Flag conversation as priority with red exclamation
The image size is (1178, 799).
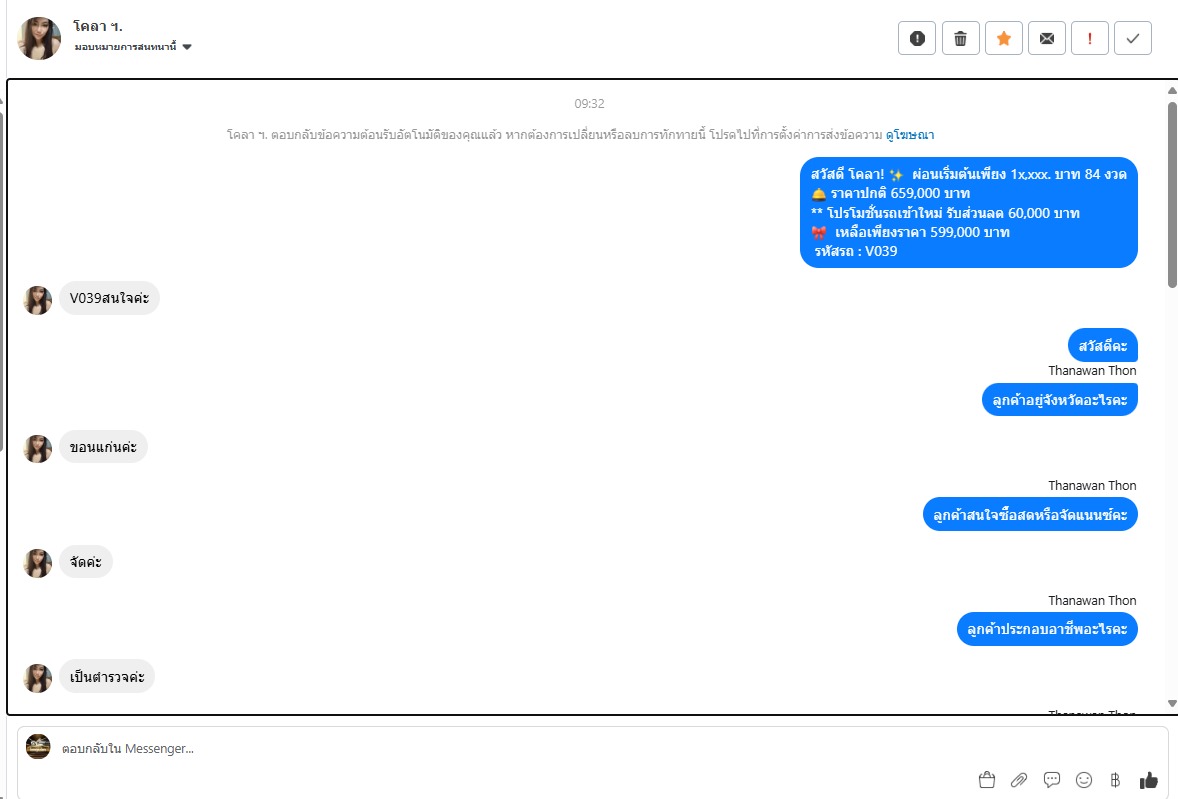click(1089, 38)
